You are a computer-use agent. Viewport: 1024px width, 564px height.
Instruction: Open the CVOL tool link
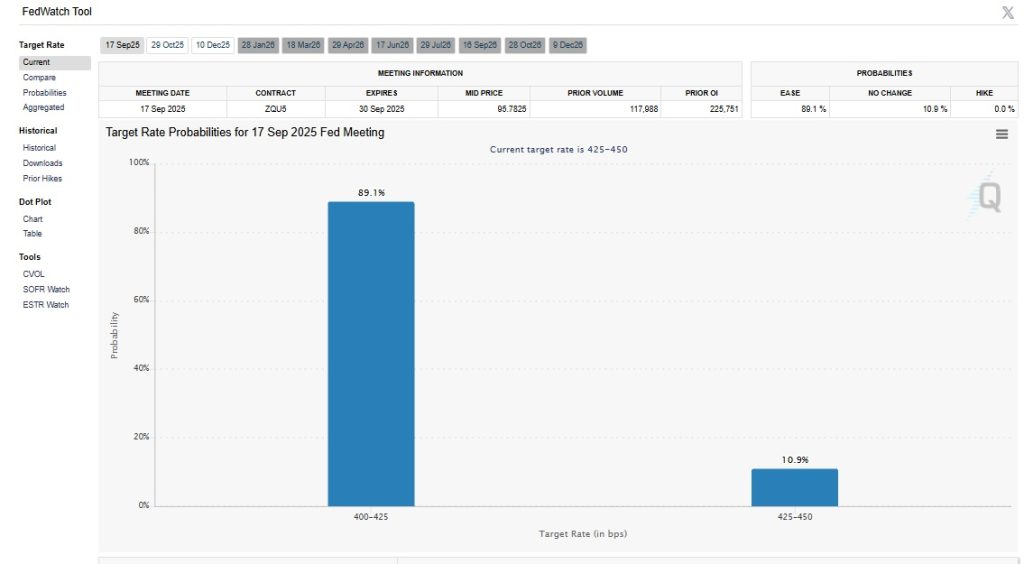tap(34, 273)
